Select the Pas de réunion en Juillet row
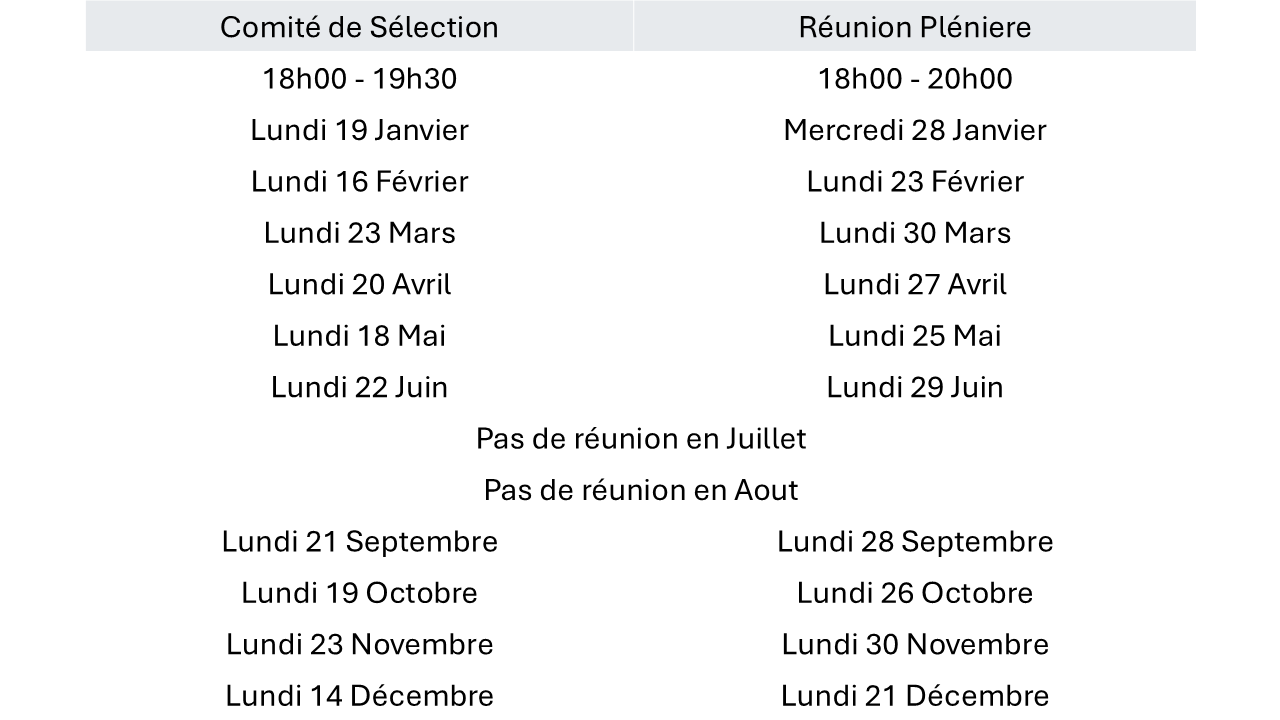 [x=640, y=439]
